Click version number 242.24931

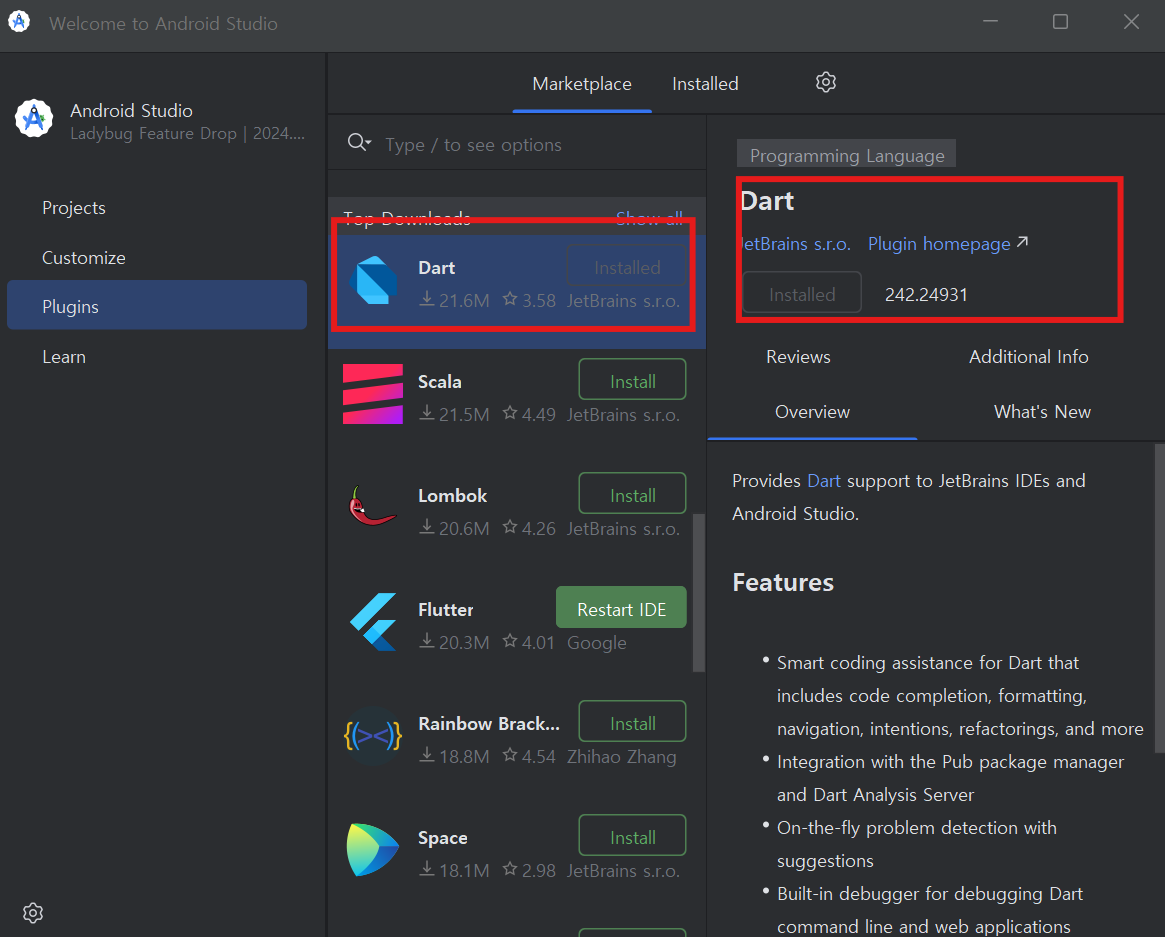tap(926, 295)
